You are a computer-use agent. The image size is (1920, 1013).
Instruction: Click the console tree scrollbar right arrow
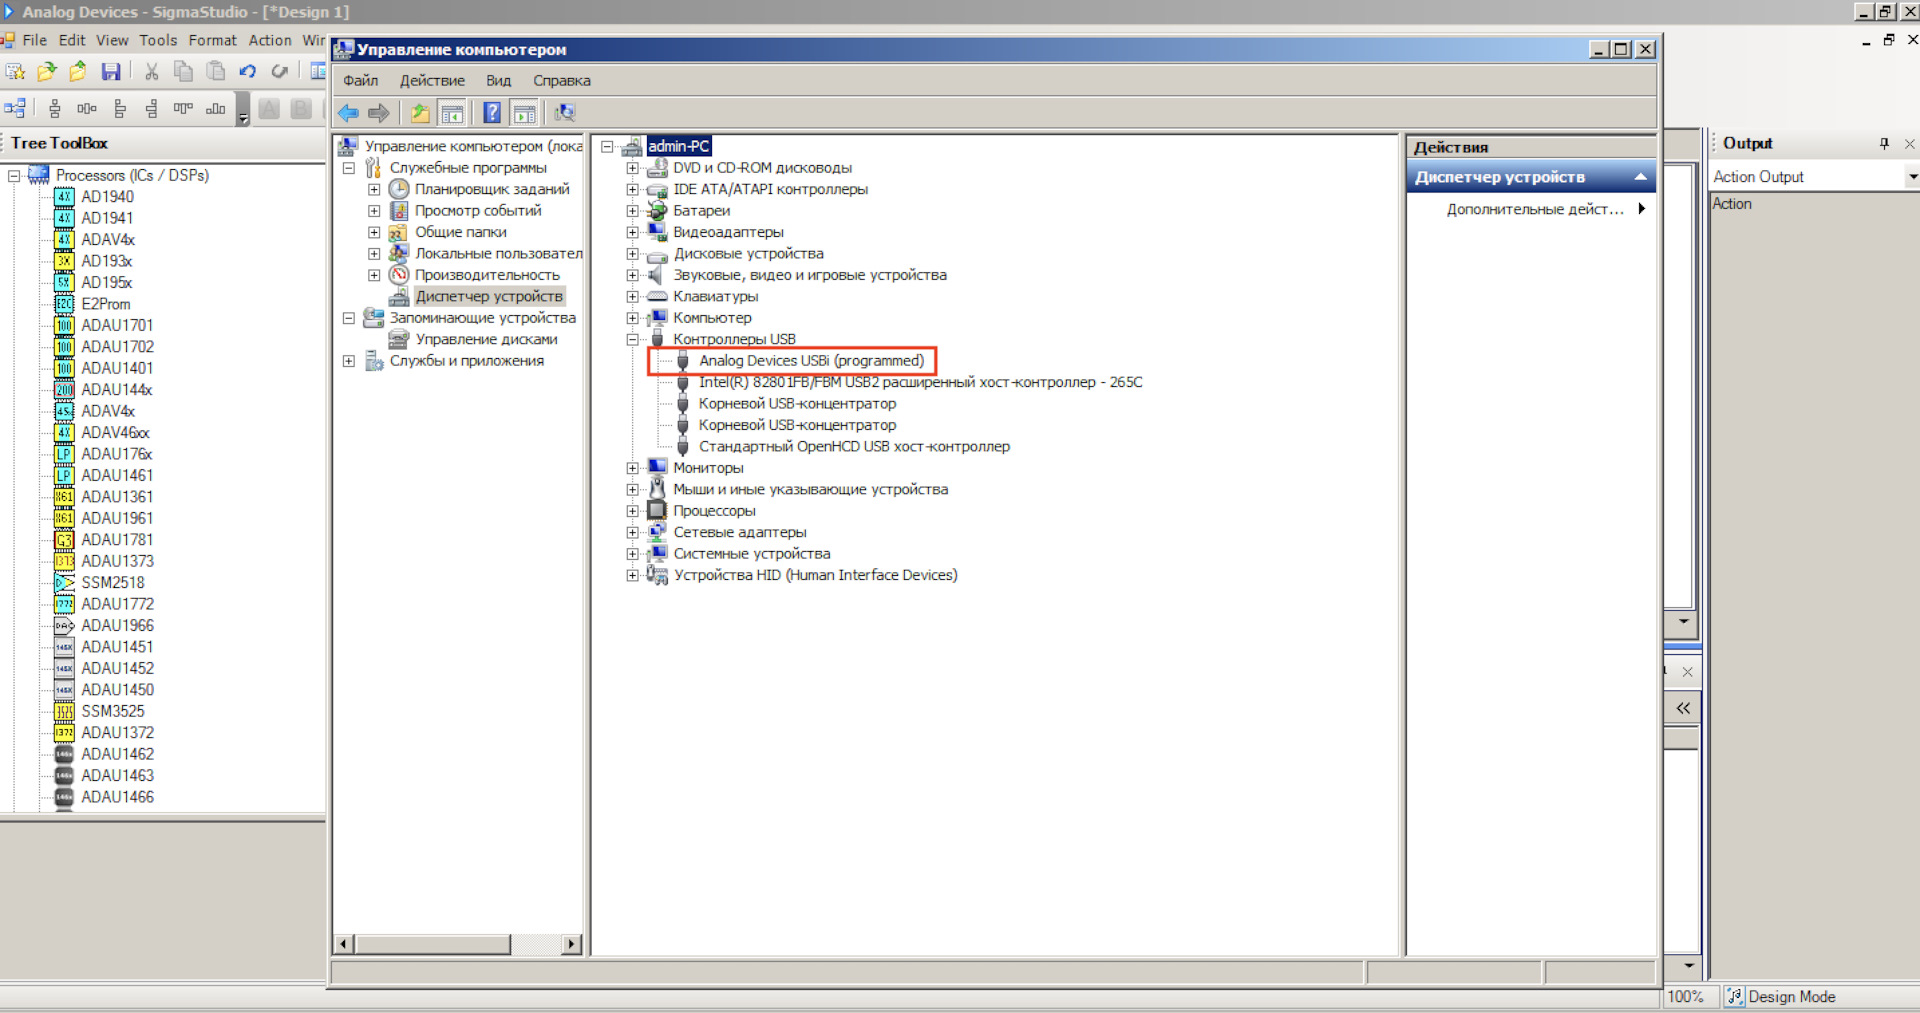pos(572,944)
